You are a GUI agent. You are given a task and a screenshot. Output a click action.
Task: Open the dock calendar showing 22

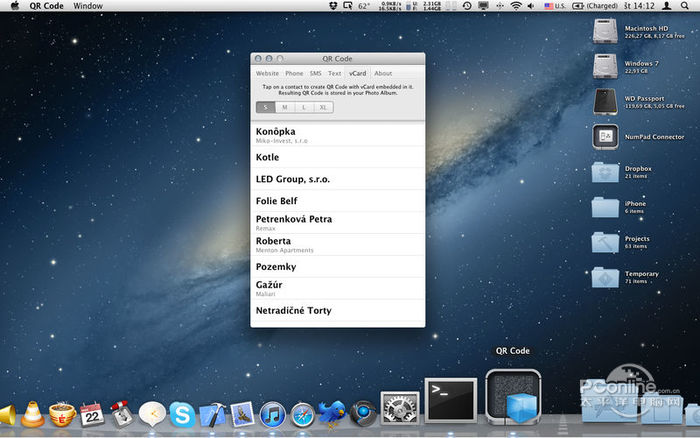click(92, 414)
